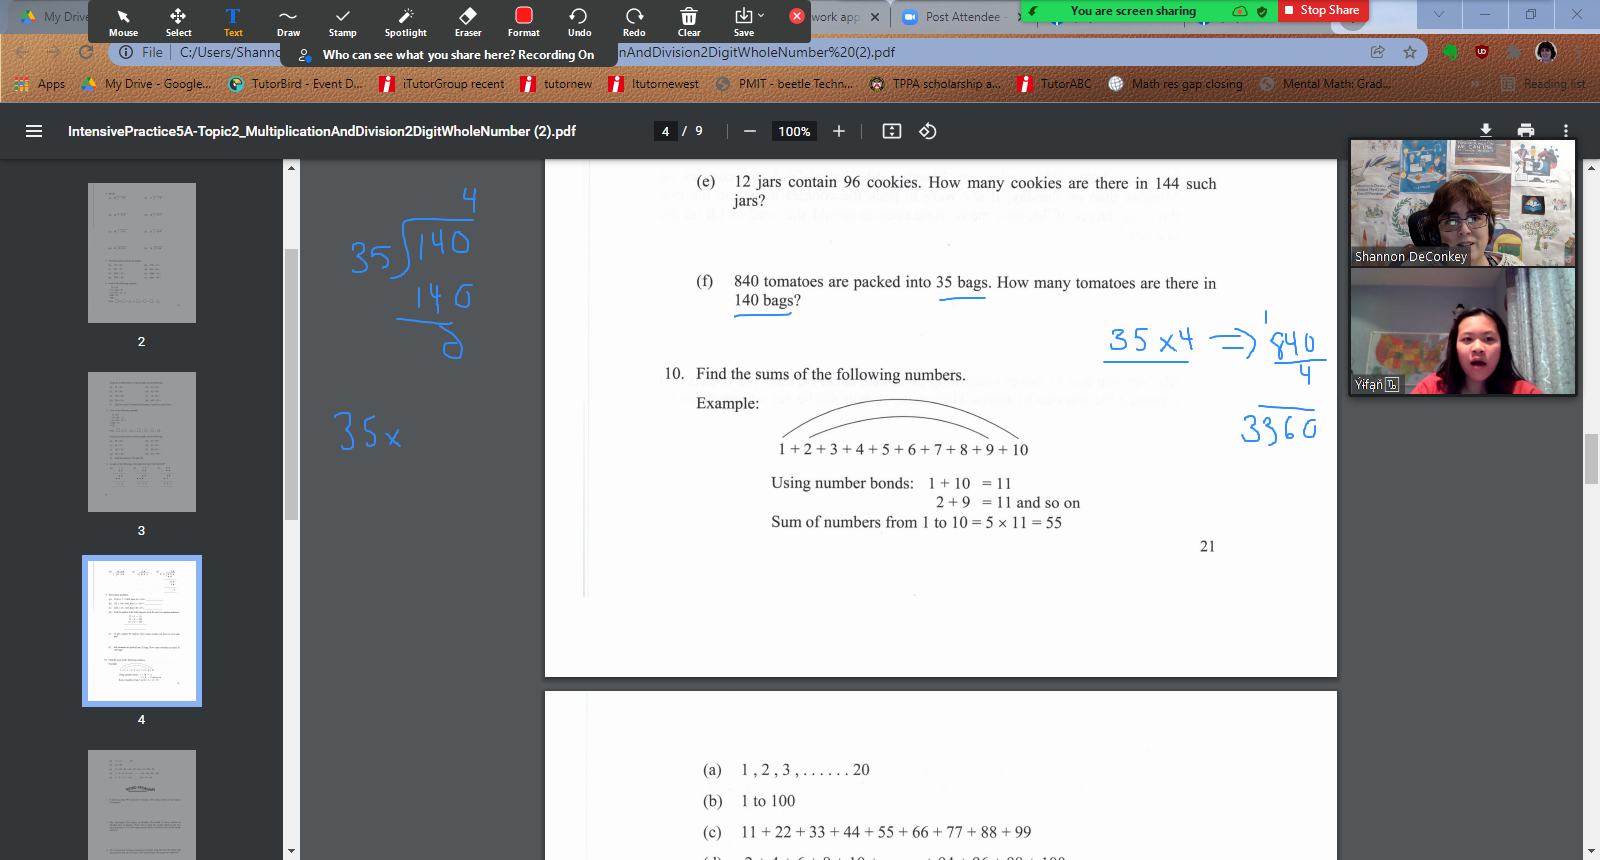Open the browser profile avatar
This screenshot has height=860, width=1600.
(x=1546, y=52)
